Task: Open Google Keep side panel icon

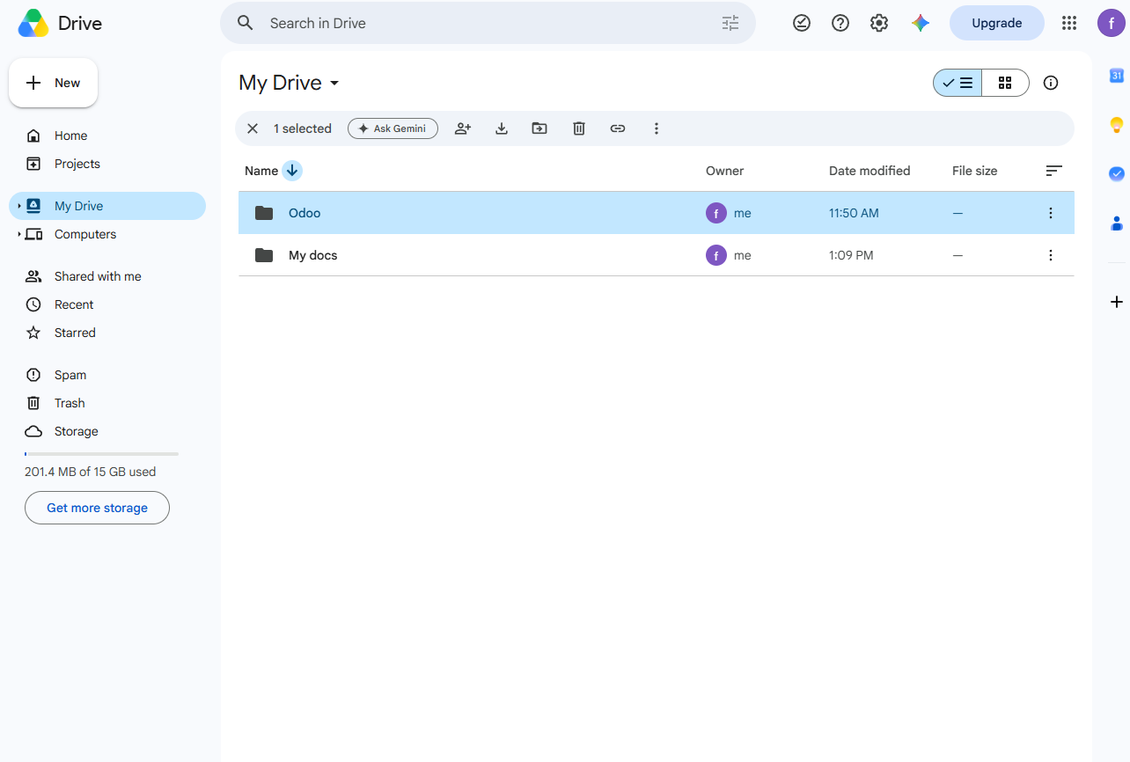Action: click(1116, 125)
